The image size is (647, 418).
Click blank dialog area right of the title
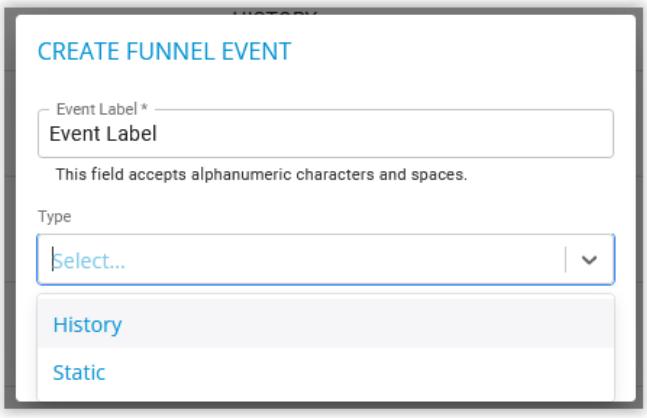click(x=462, y=52)
